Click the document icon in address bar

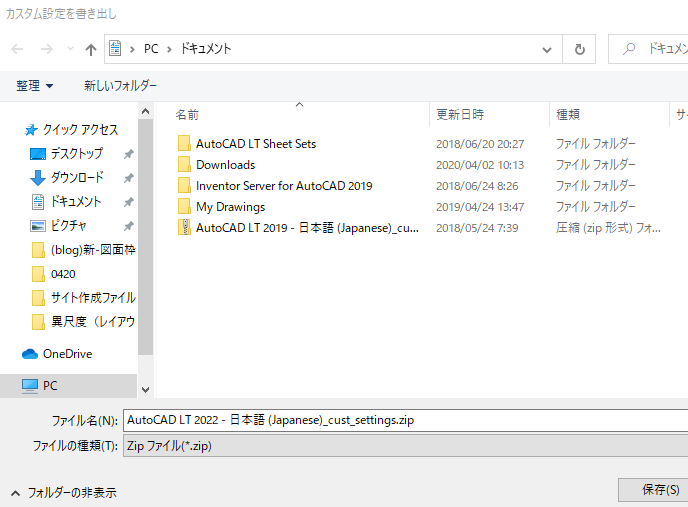(x=115, y=48)
